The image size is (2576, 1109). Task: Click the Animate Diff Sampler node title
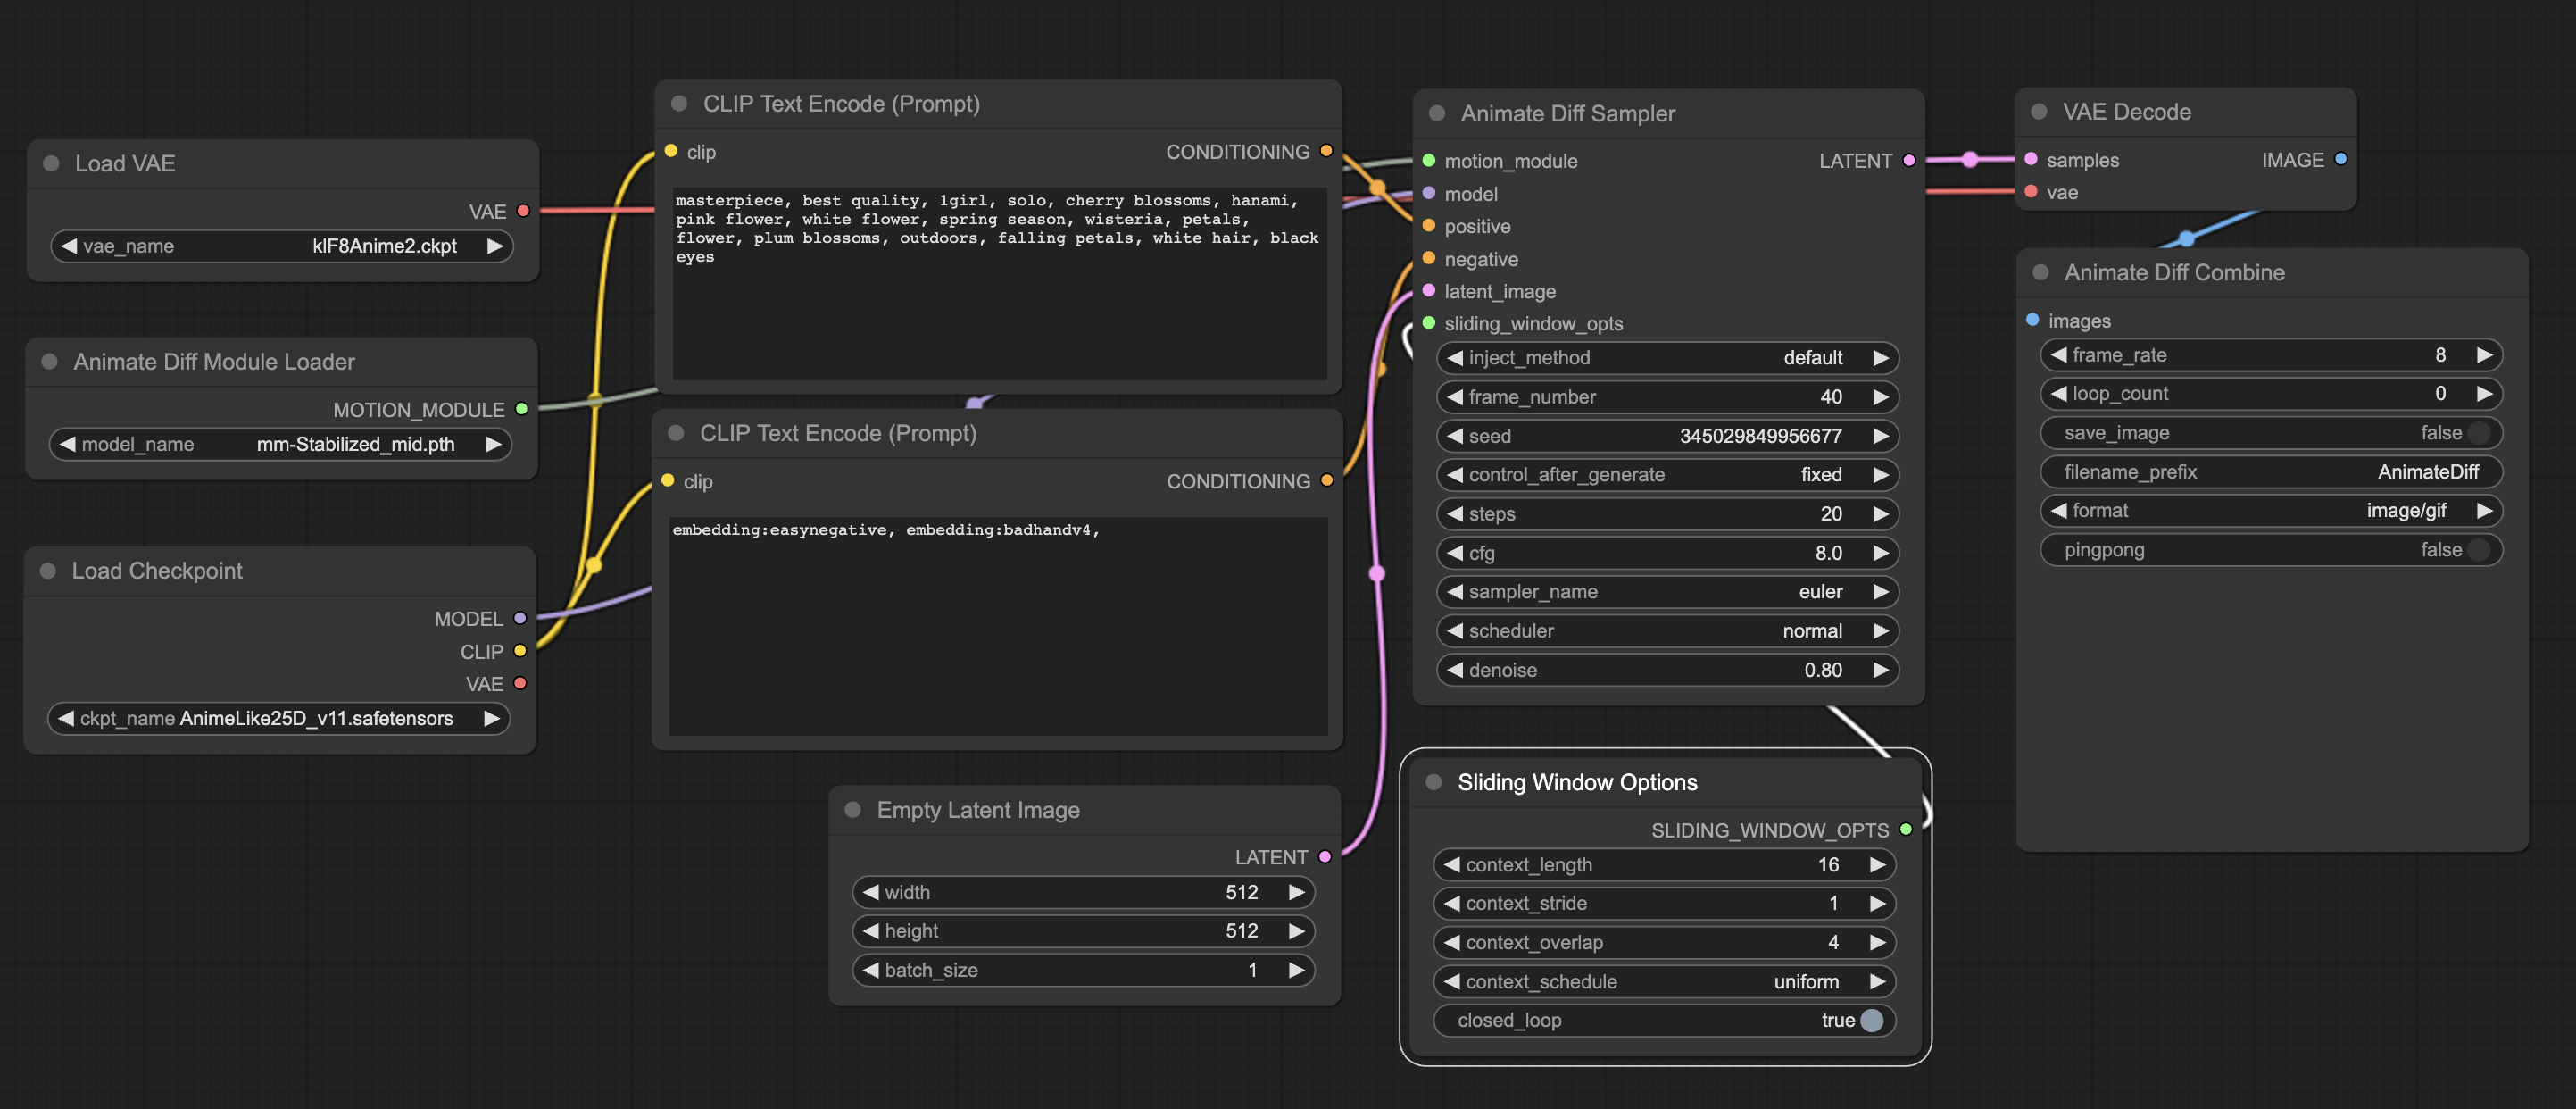tap(1567, 114)
